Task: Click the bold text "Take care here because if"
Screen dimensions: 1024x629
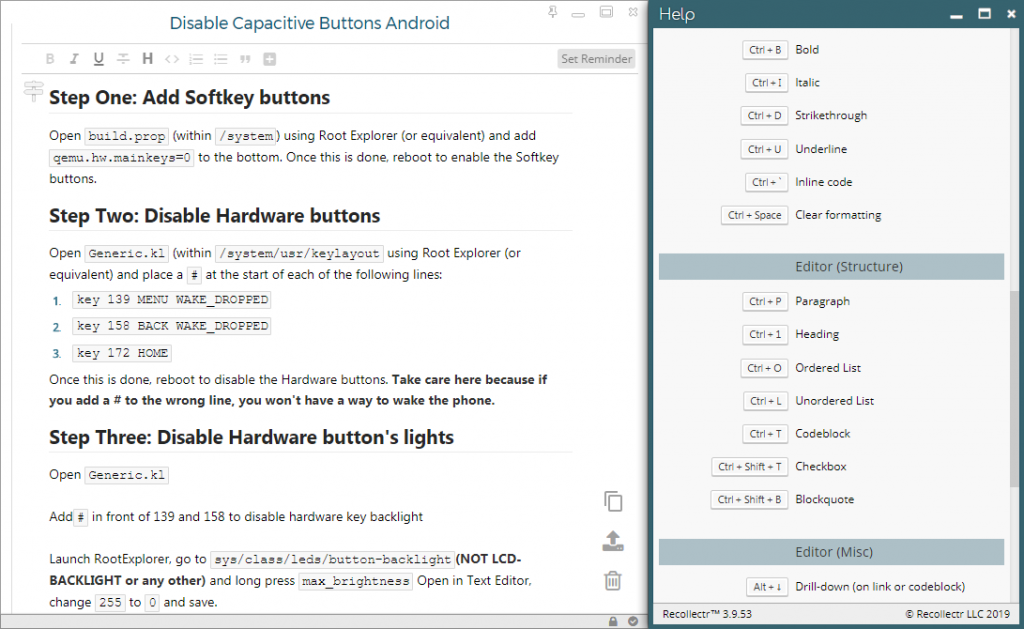Action: (x=470, y=379)
